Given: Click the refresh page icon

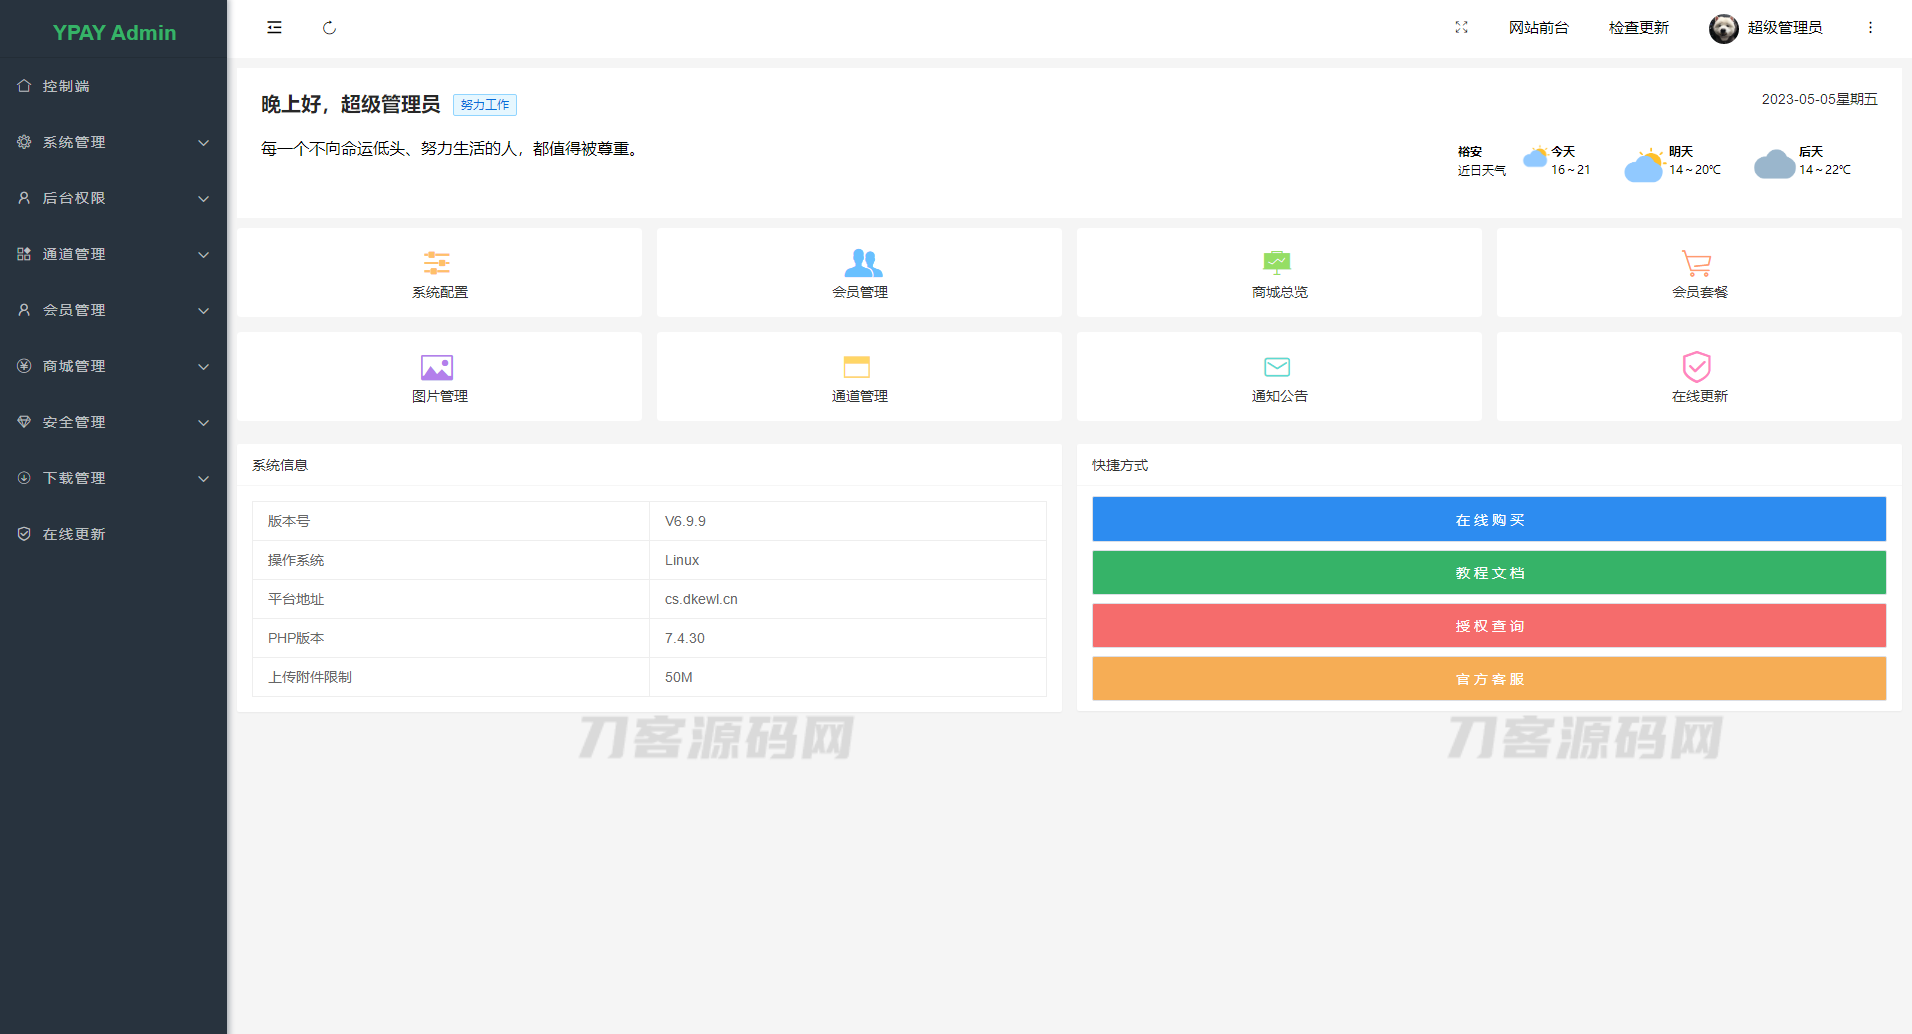Looking at the screenshot, I should 329,28.
